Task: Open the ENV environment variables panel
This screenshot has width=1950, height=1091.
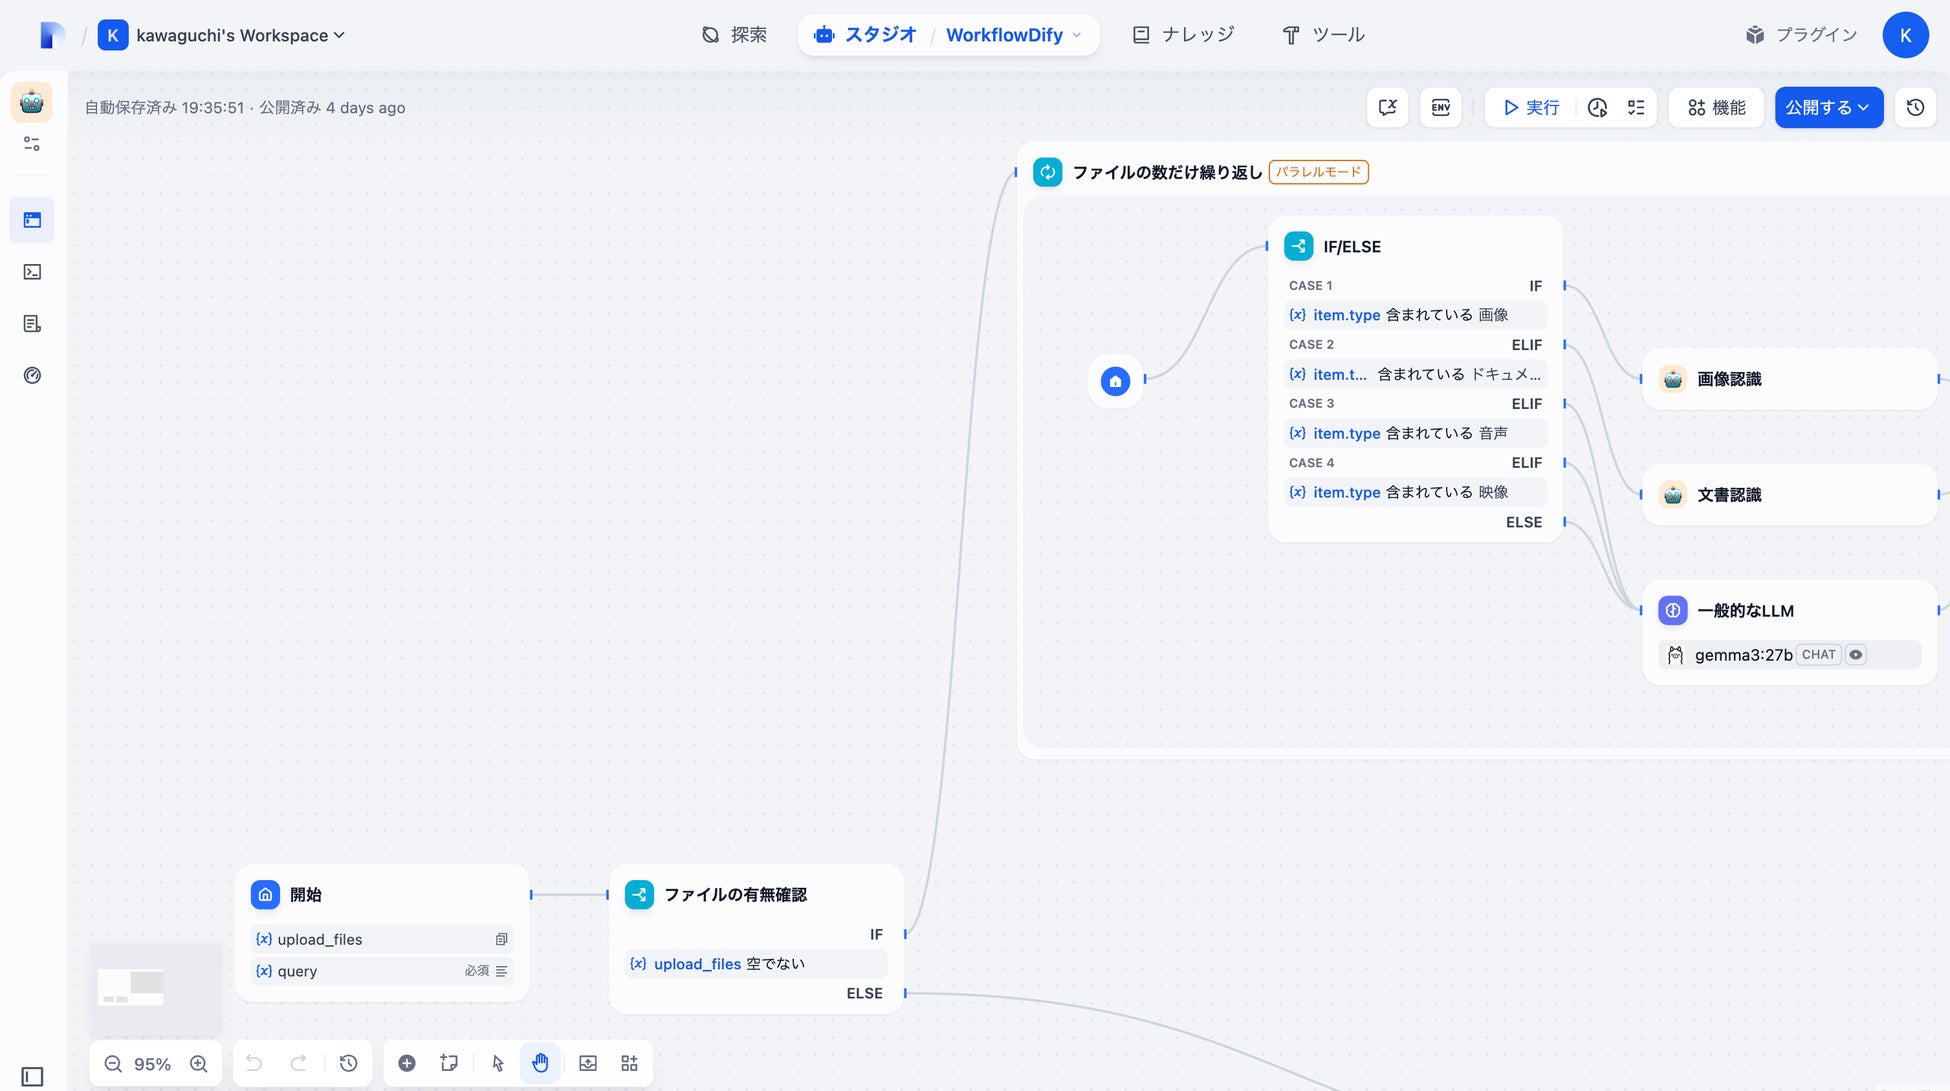Action: (x=1441, y=107)
